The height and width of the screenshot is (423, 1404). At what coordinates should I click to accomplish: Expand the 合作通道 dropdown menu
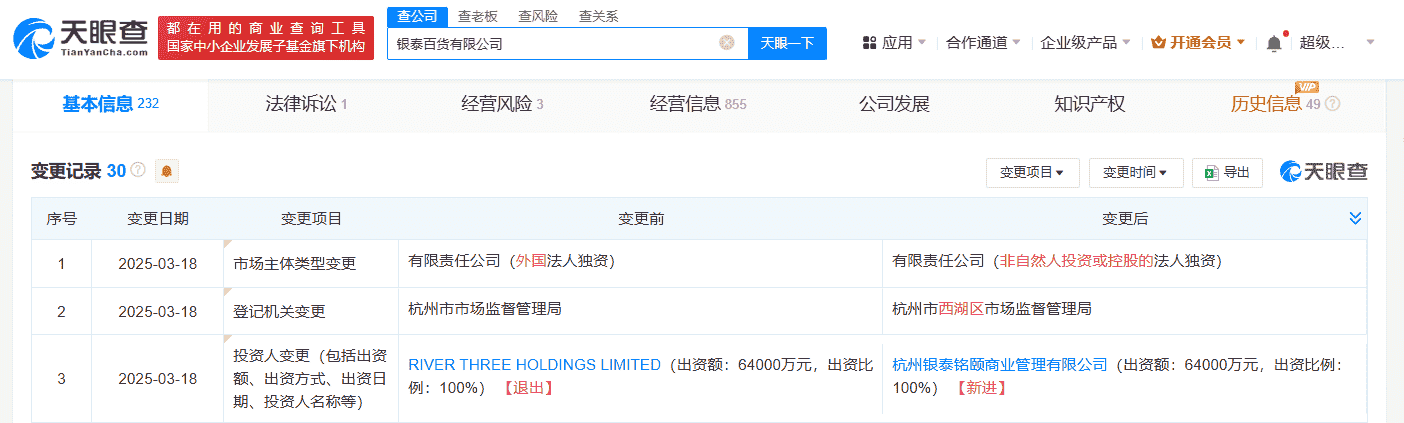click(983, 43)
